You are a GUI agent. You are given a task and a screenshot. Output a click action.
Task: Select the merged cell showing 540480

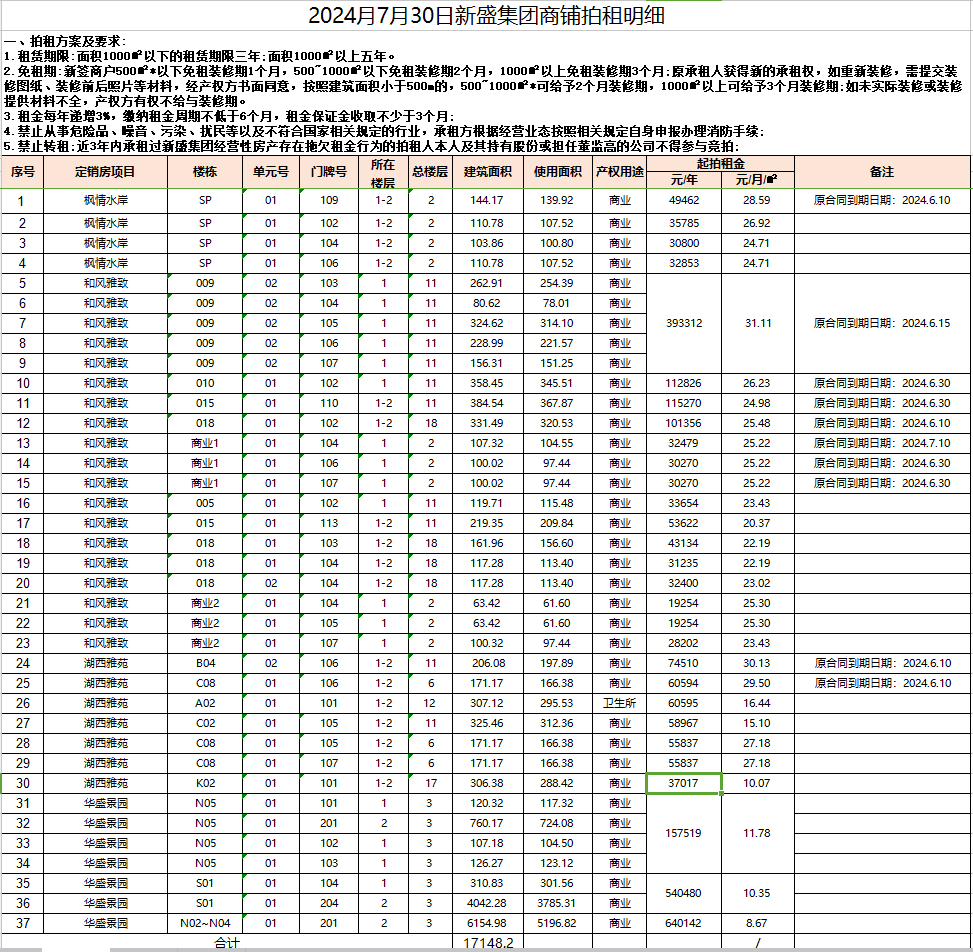684,893
